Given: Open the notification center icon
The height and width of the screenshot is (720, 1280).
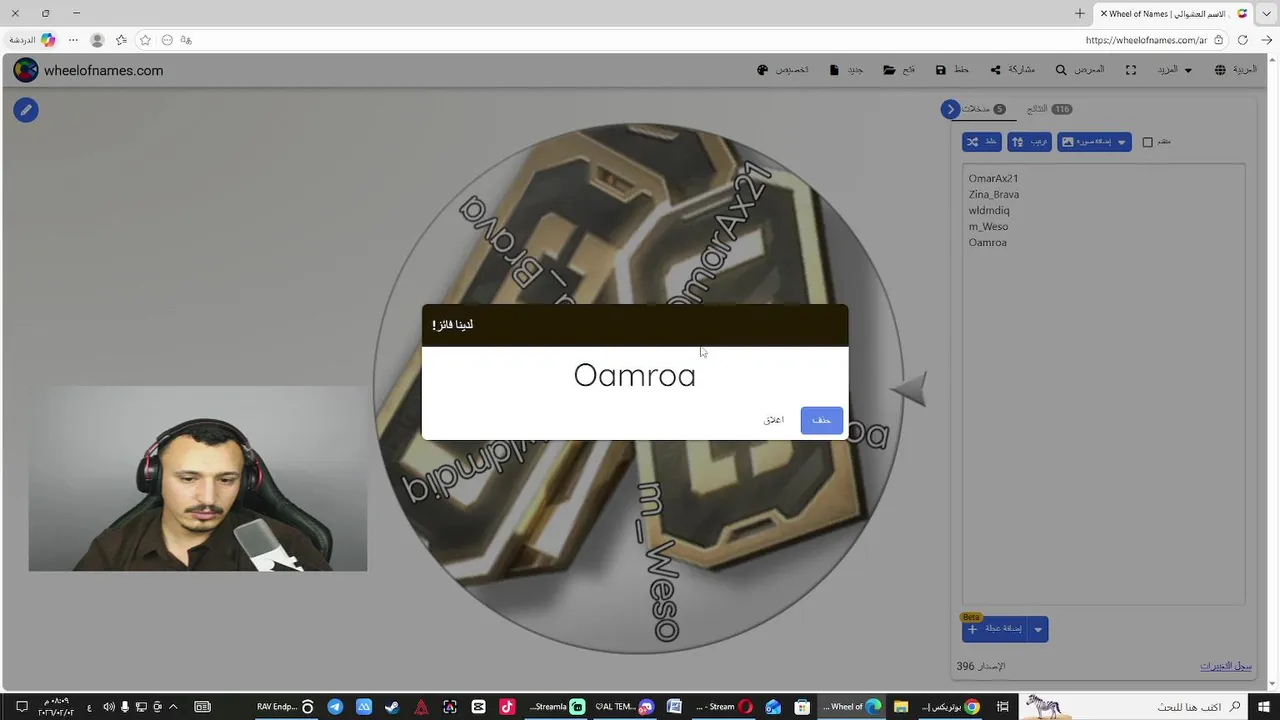Looking at the screenshot, I should pos(21,707).
